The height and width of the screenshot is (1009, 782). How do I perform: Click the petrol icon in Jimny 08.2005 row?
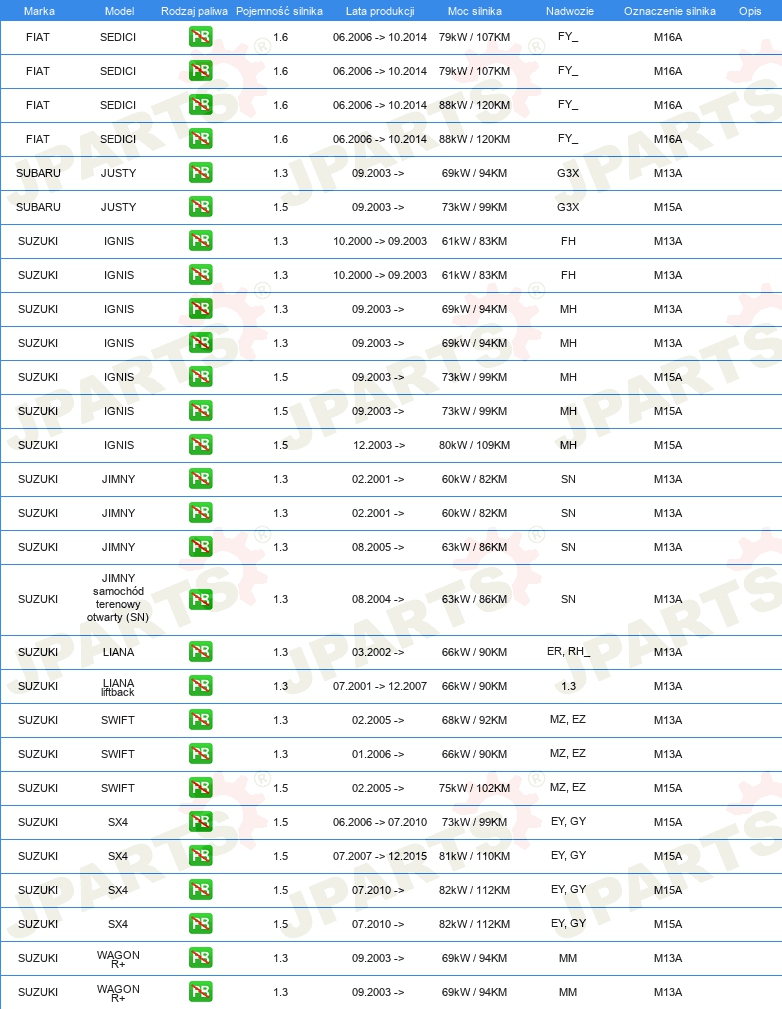201,547
